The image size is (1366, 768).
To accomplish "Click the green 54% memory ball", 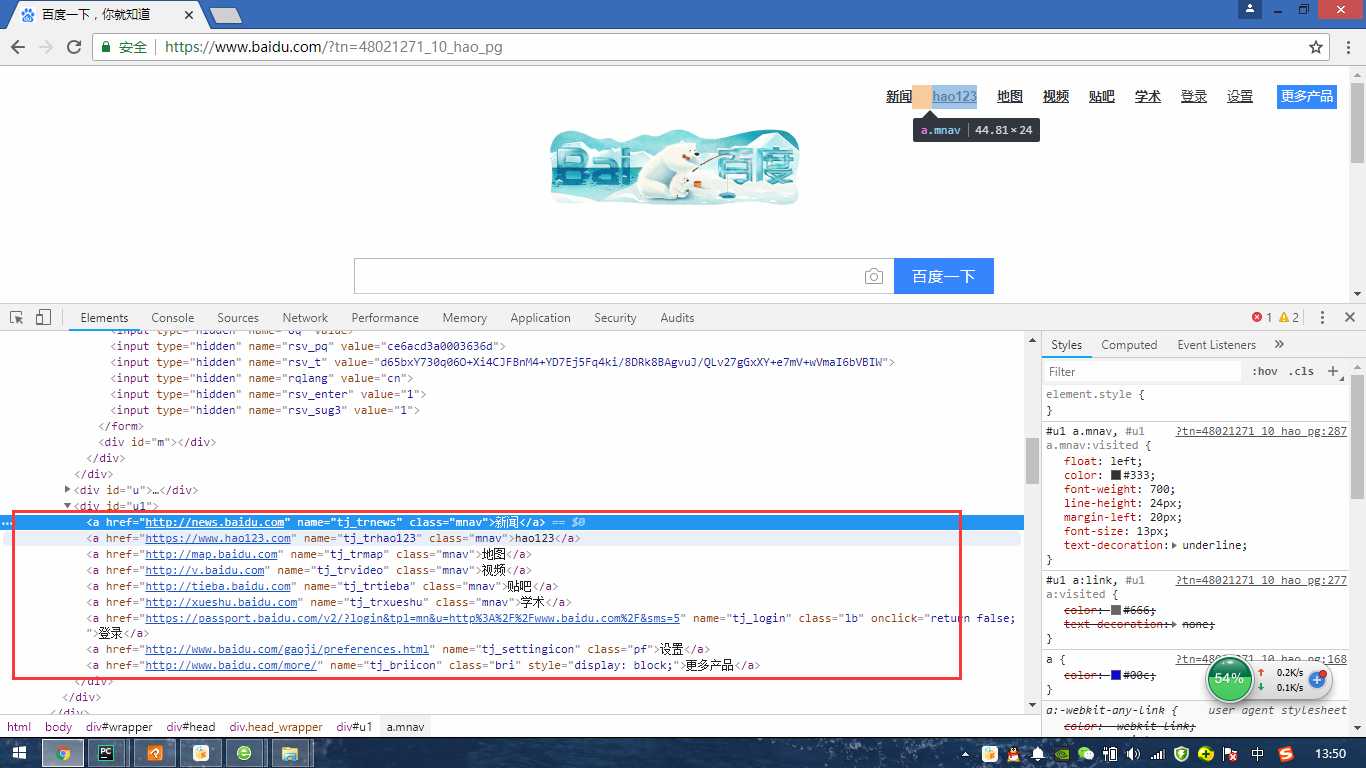I will tap(1229, 679).
